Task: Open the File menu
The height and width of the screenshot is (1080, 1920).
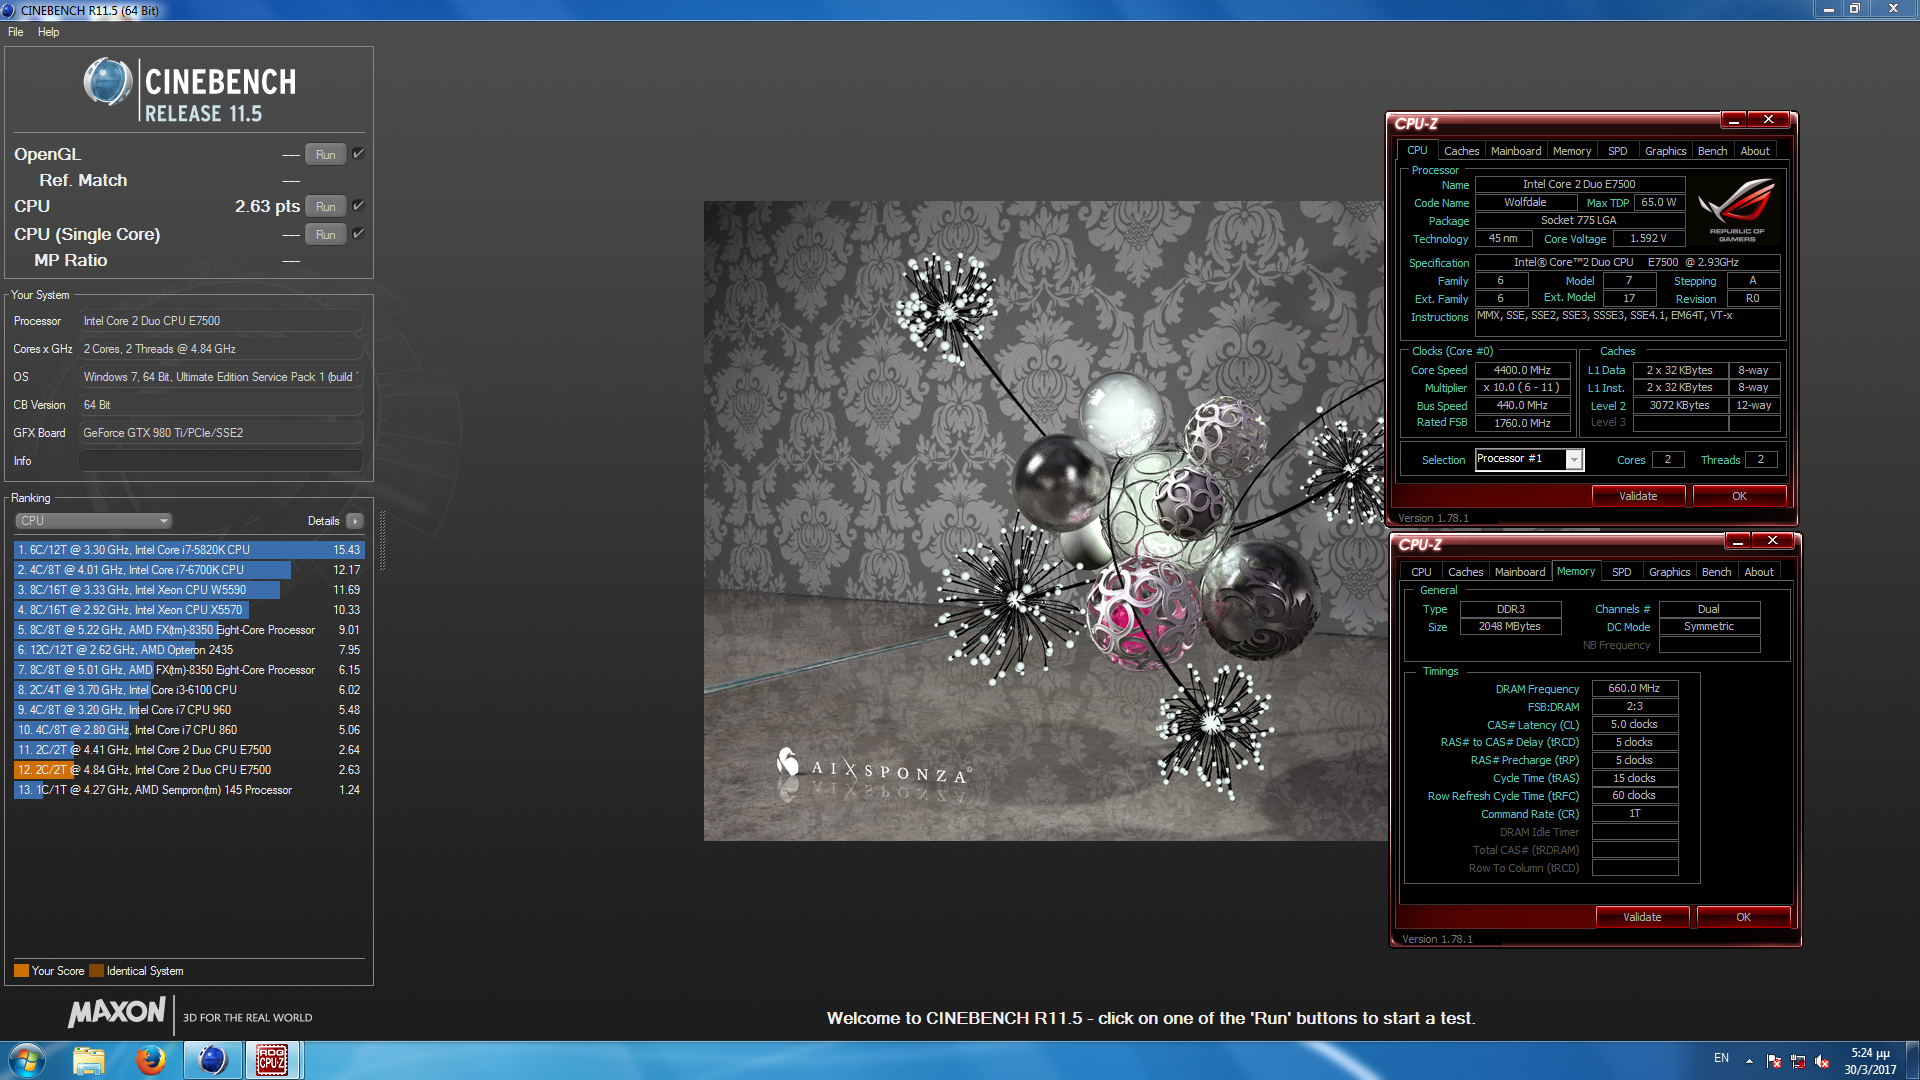Action: coord(16,32)
